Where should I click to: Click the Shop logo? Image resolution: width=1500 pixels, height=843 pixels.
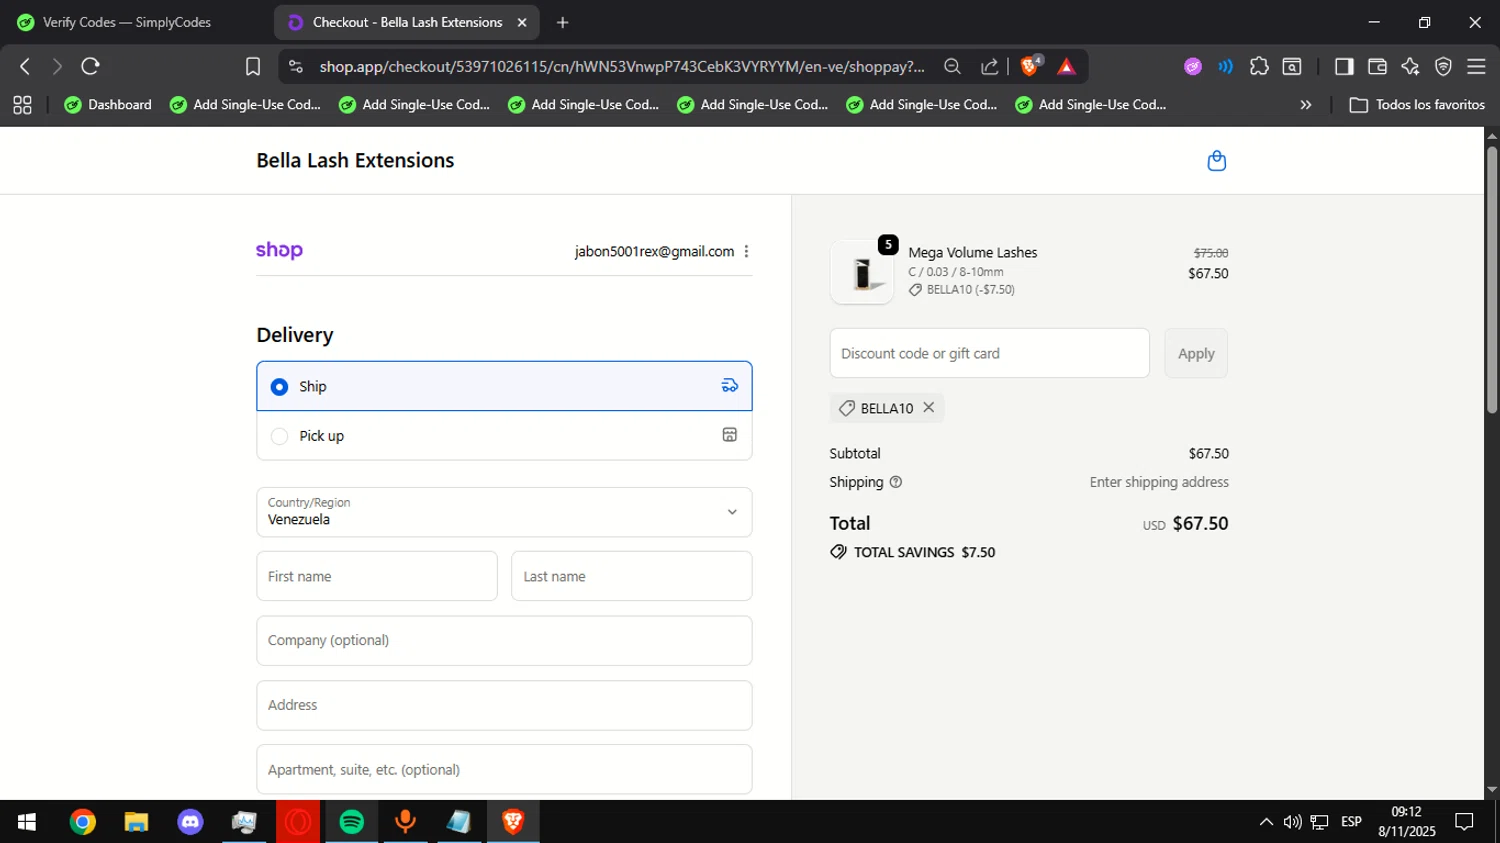(x=279, y=251)
